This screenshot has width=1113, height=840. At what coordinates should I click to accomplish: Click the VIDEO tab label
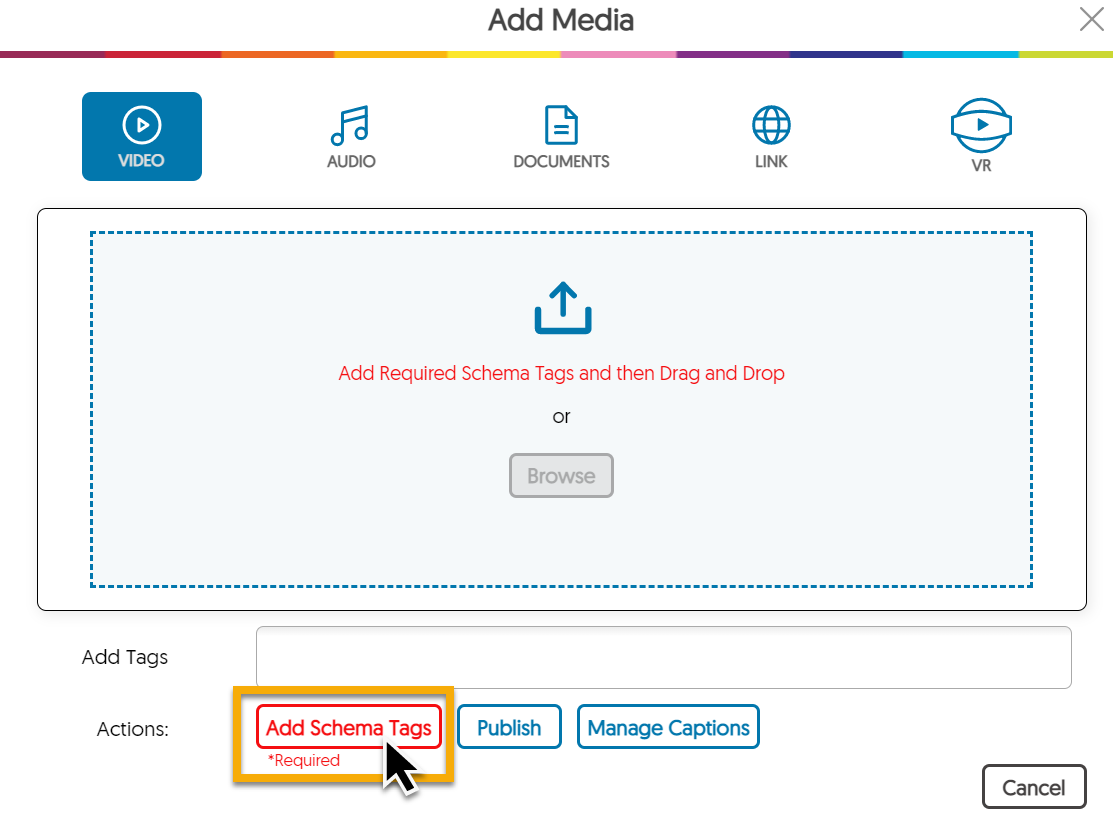click(142, 160)
